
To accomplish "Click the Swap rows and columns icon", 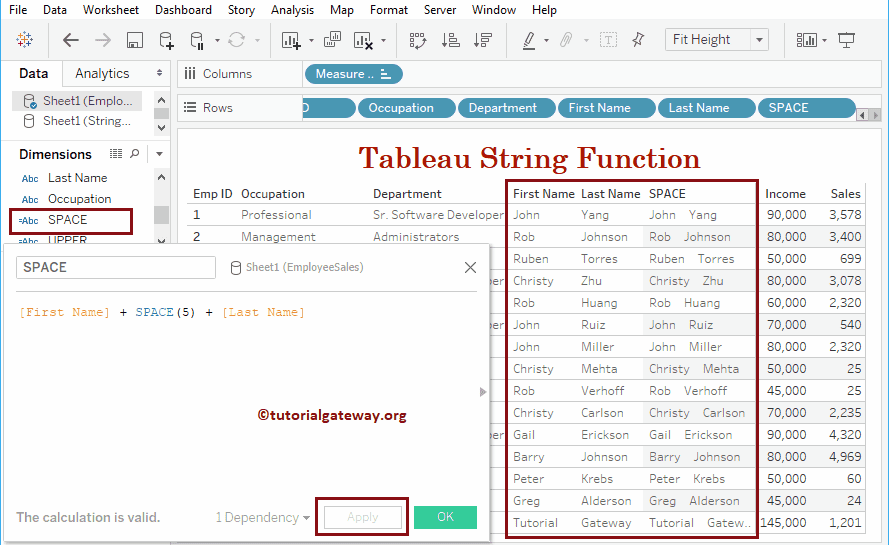I will point(418,40).
